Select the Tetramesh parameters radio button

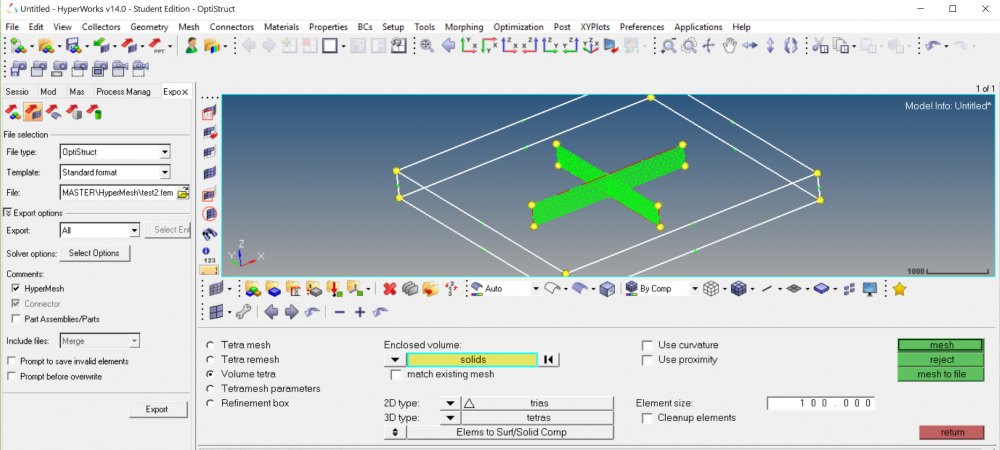210,388
